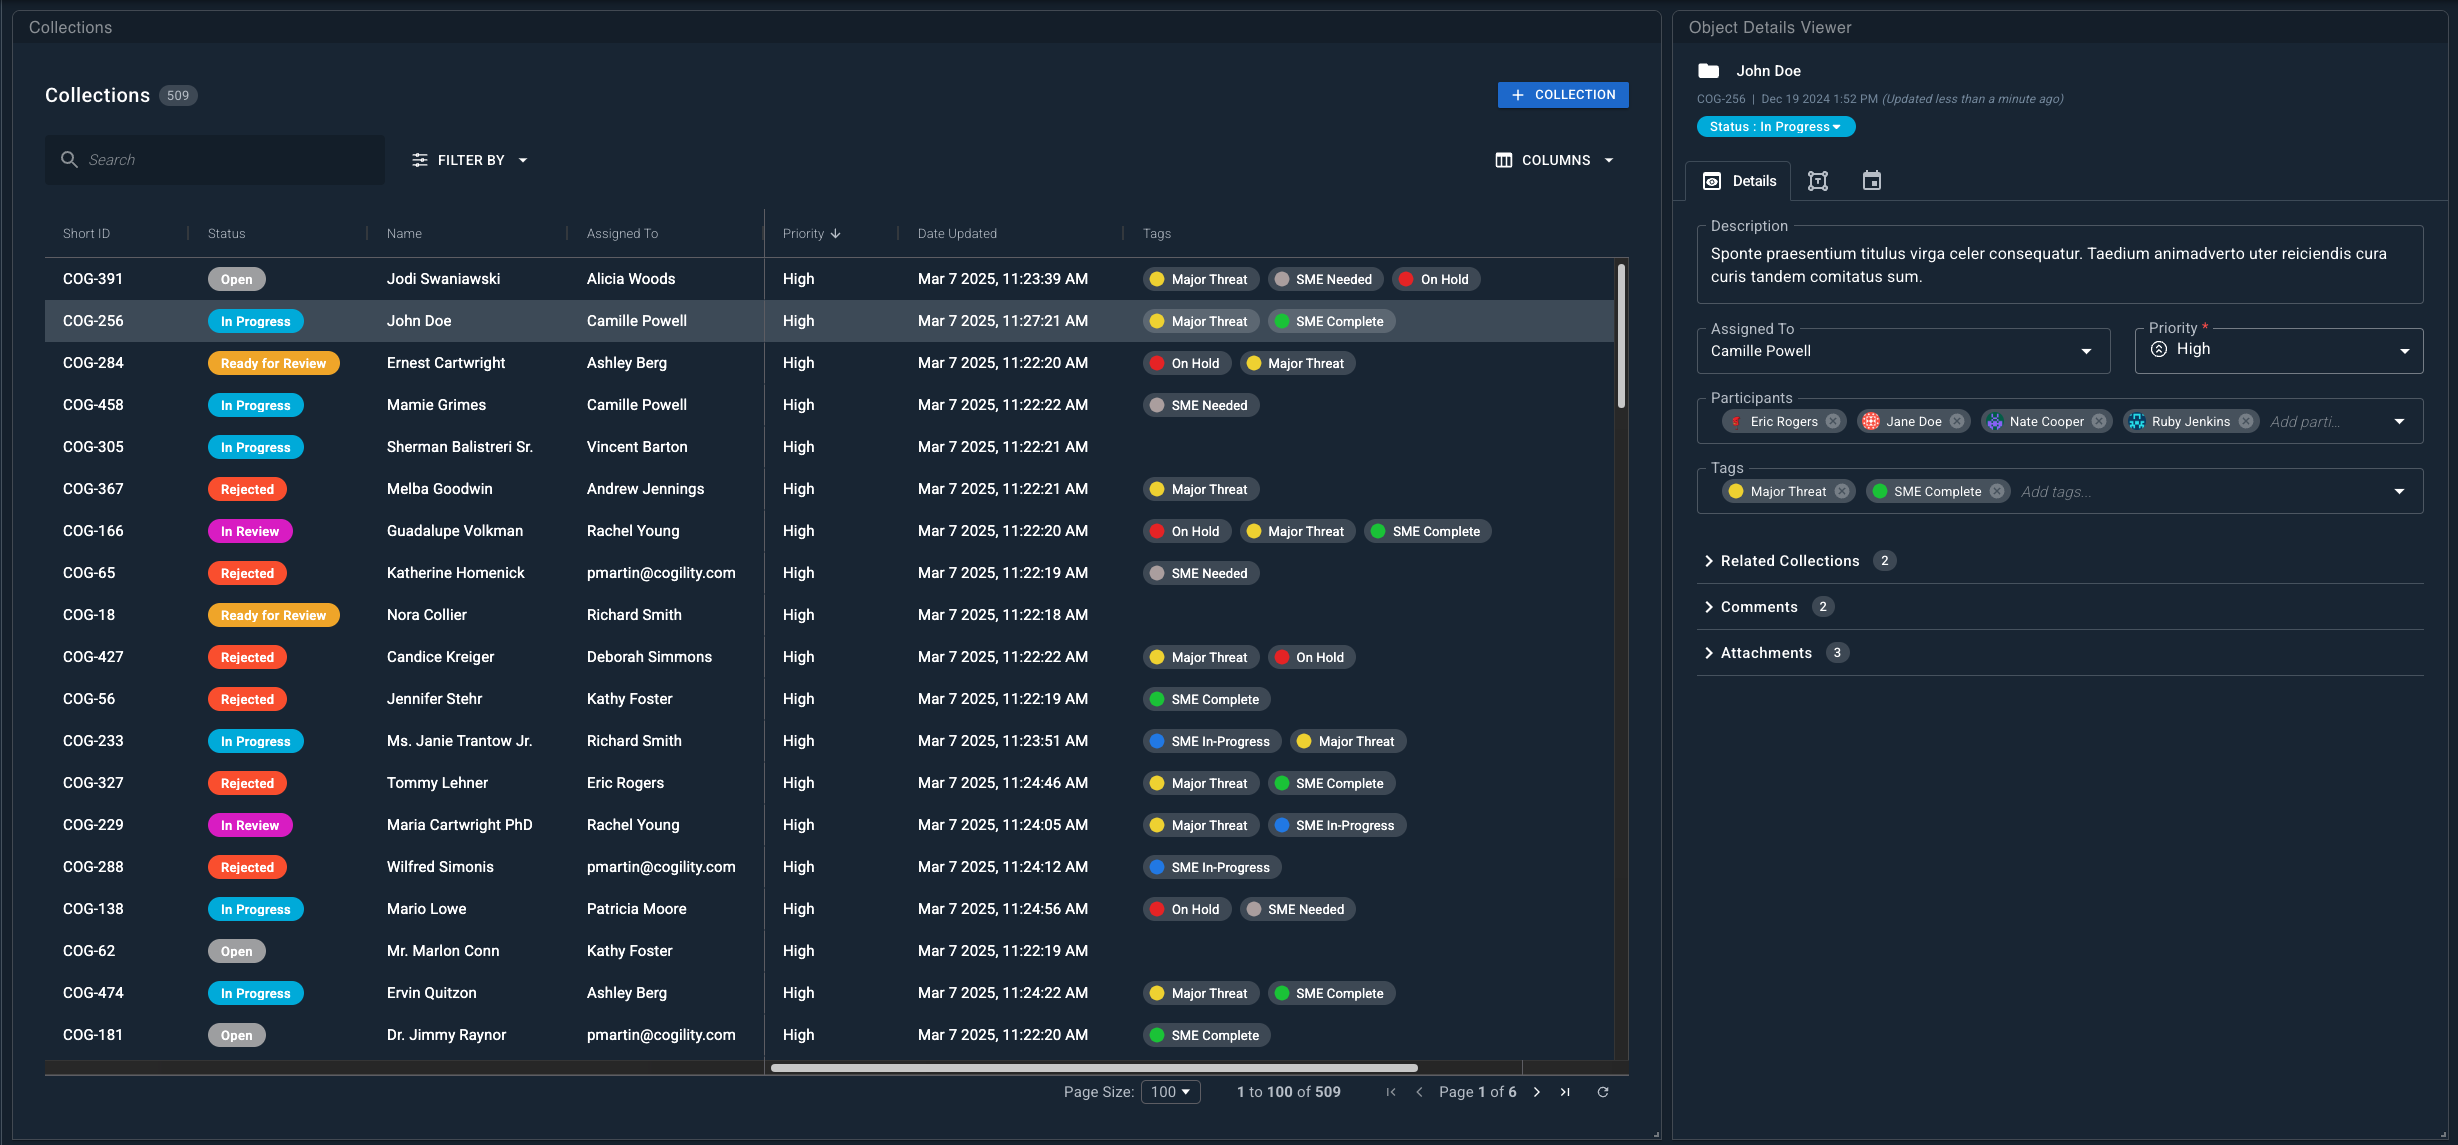Go to the last page using the pagination icon
2458x1145 pixels.
1565,1092
